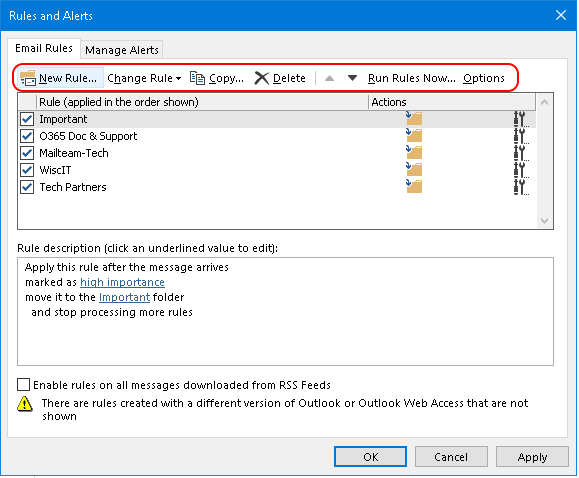Click the New Rule envelope icon
The width and height of the screenshot is (579, 478).
pyautogui.click(x=28, y=78)
